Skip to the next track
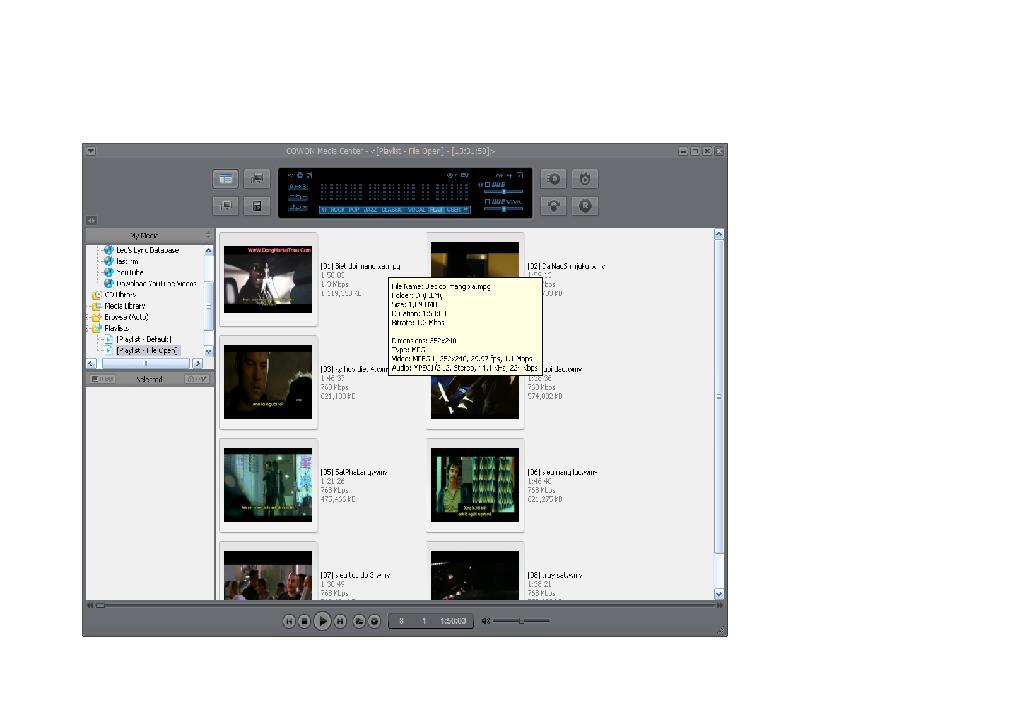Screen dimensions: 1024x710 click(x=340, y=621)
